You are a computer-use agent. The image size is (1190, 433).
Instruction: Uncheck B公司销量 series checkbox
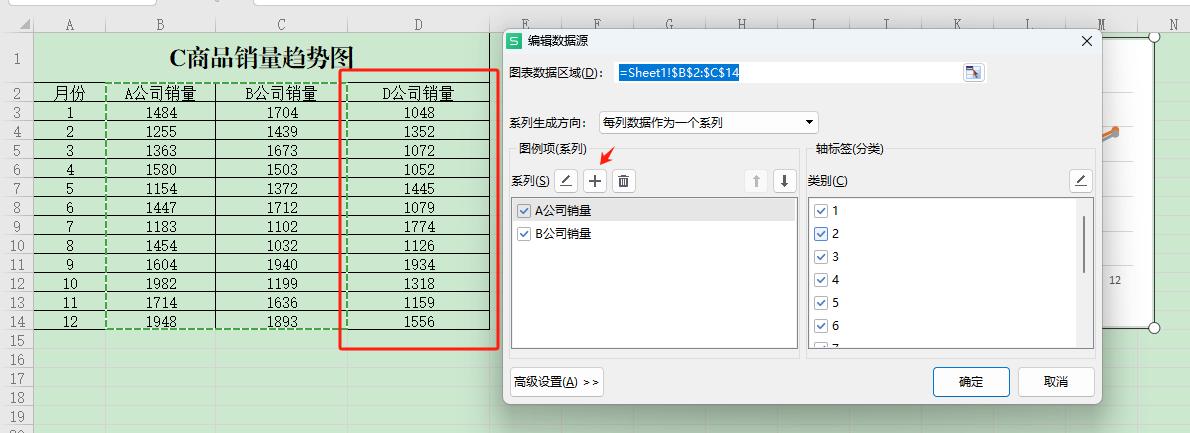pos(524,234)
